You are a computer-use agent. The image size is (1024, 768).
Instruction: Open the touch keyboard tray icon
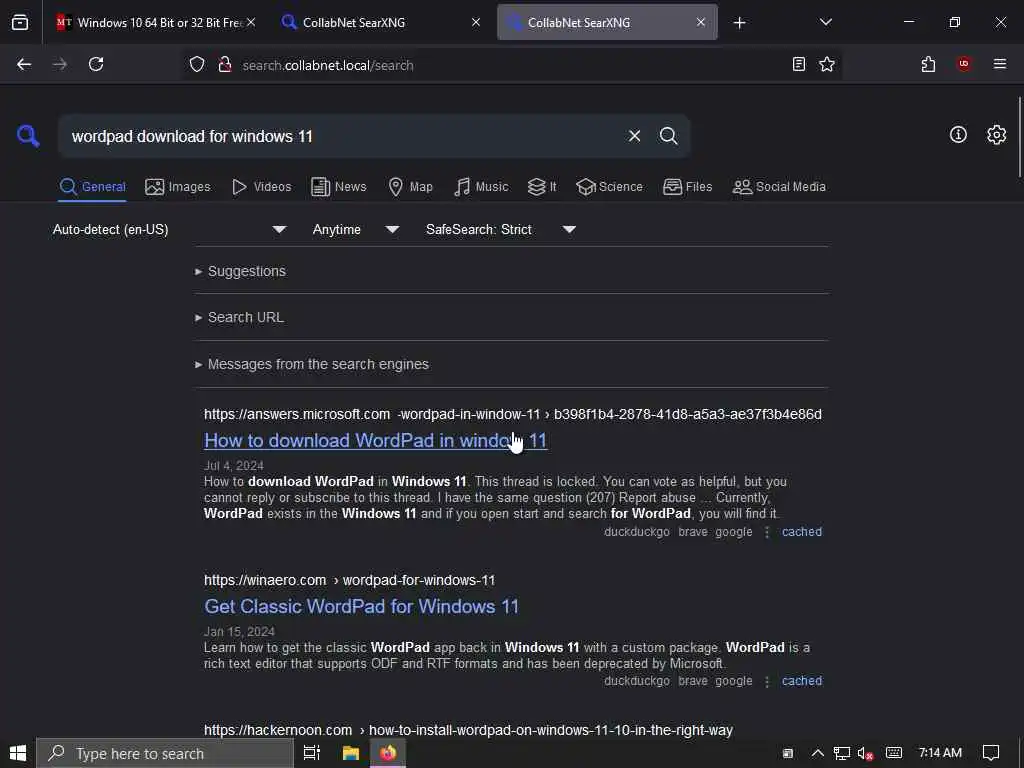[x=893, y=753]
